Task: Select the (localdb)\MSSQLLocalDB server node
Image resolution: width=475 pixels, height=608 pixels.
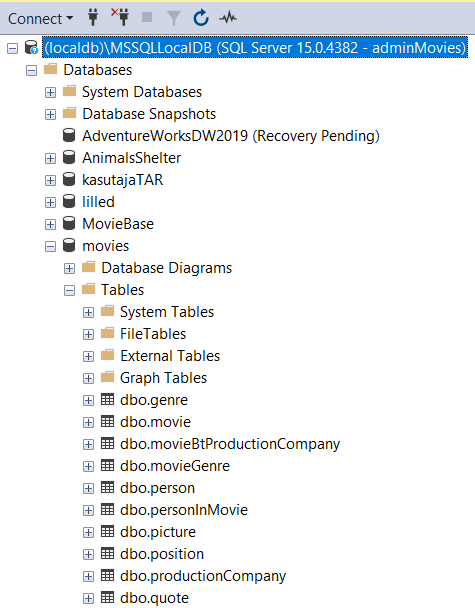Action: click(255, 48)
